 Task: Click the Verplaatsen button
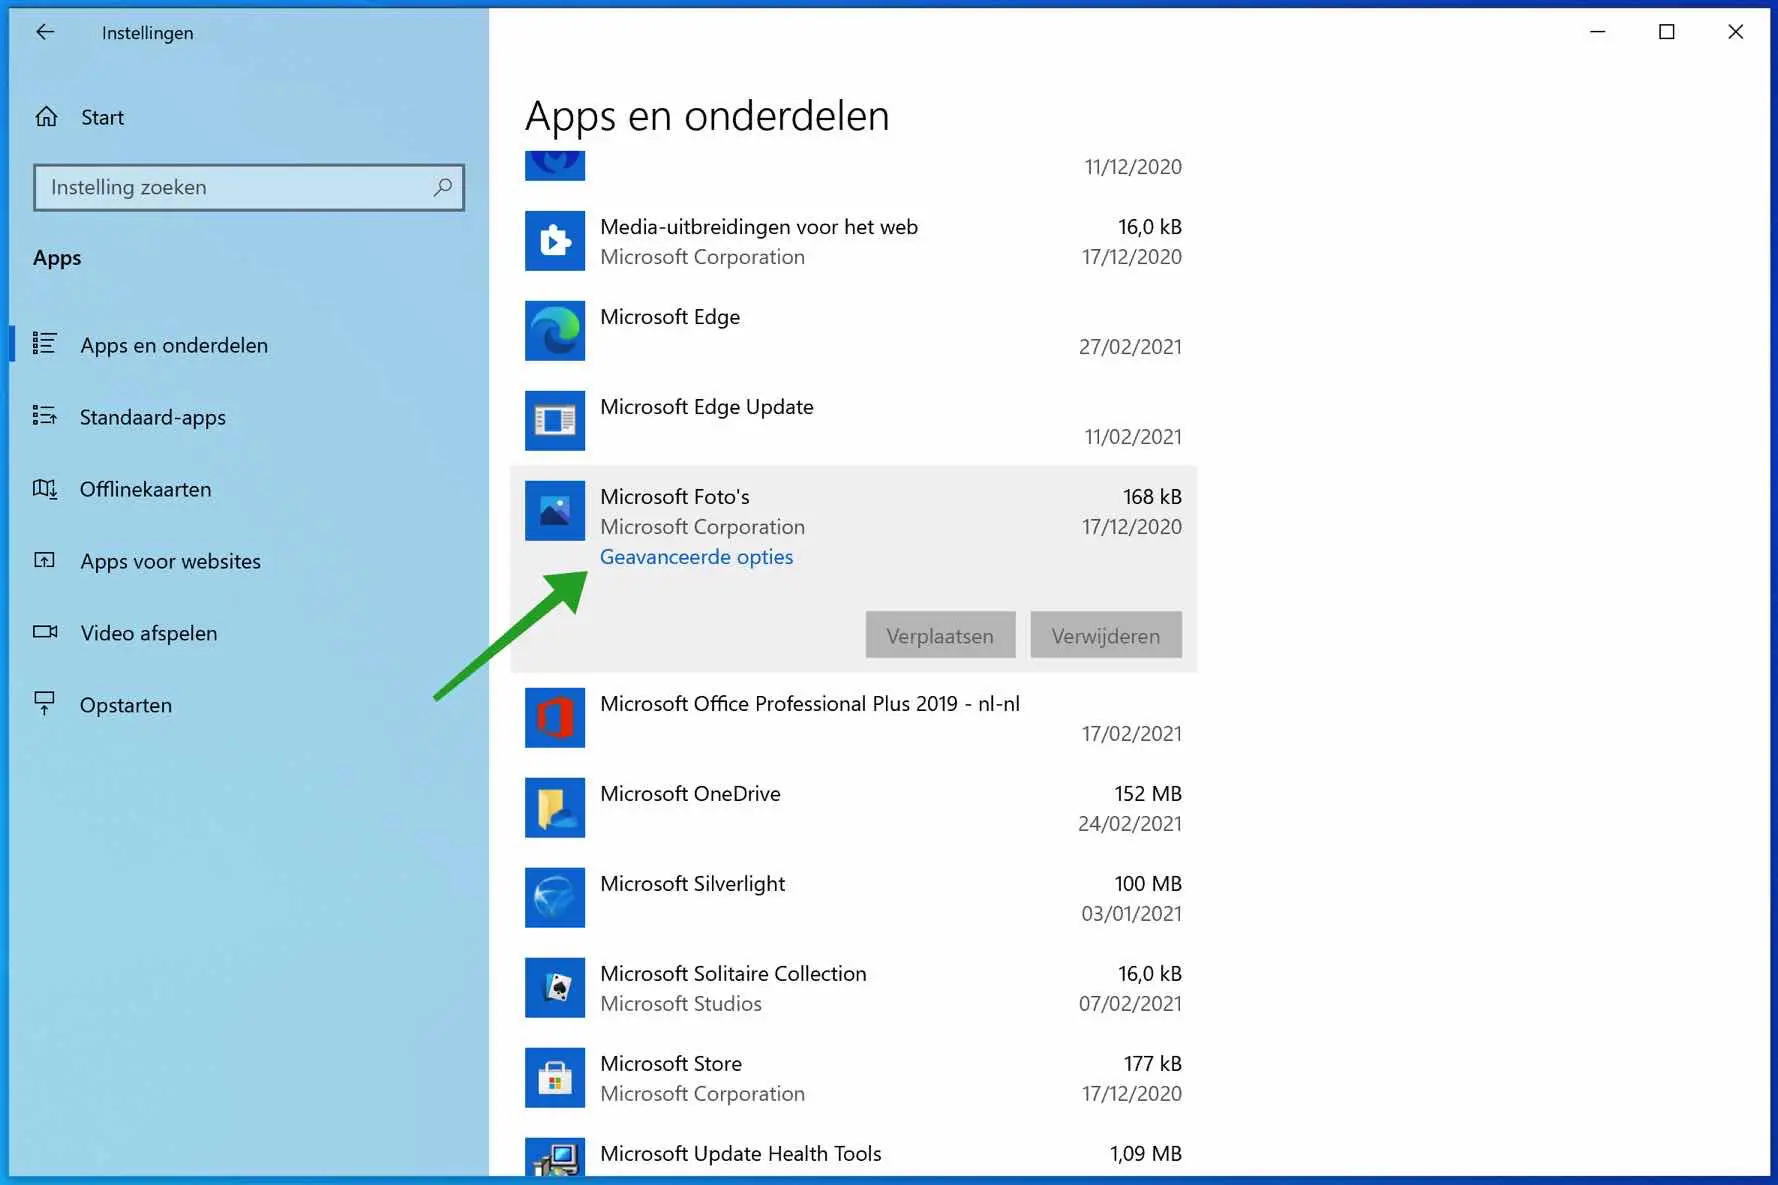tap(940, 635)
